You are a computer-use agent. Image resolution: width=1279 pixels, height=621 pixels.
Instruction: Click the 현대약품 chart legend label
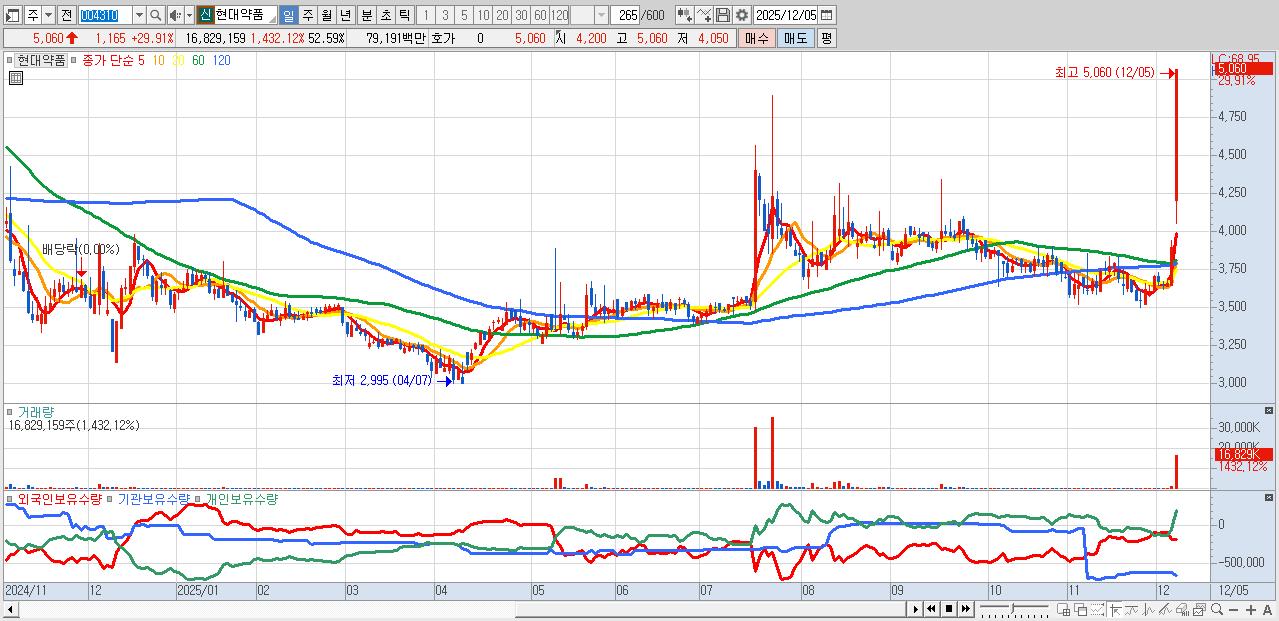click(41, 60)
